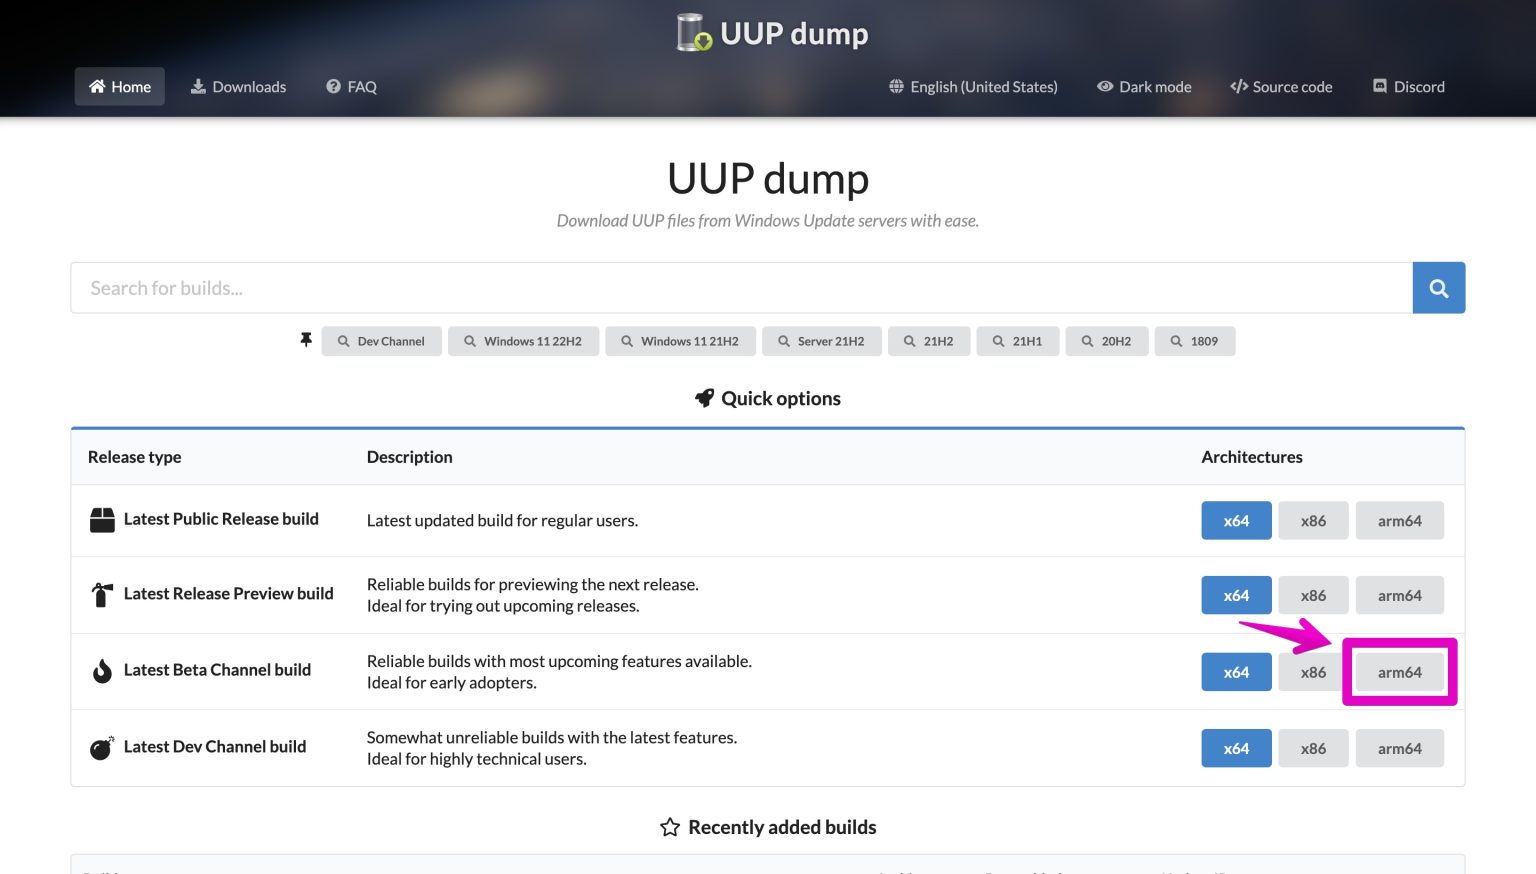Screen dimensions: 1536x874
Task: Open the Home nav item
Action: pos(120,87)
